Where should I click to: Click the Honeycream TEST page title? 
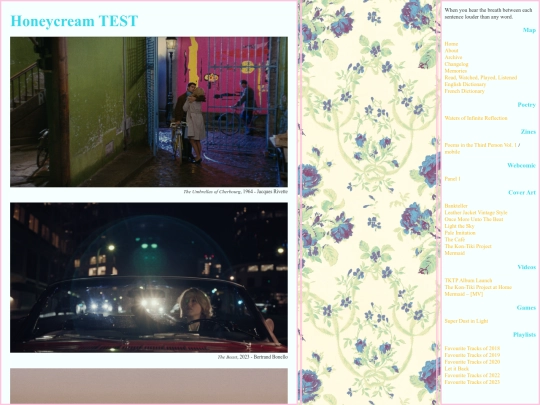click(x=74, y=21)
